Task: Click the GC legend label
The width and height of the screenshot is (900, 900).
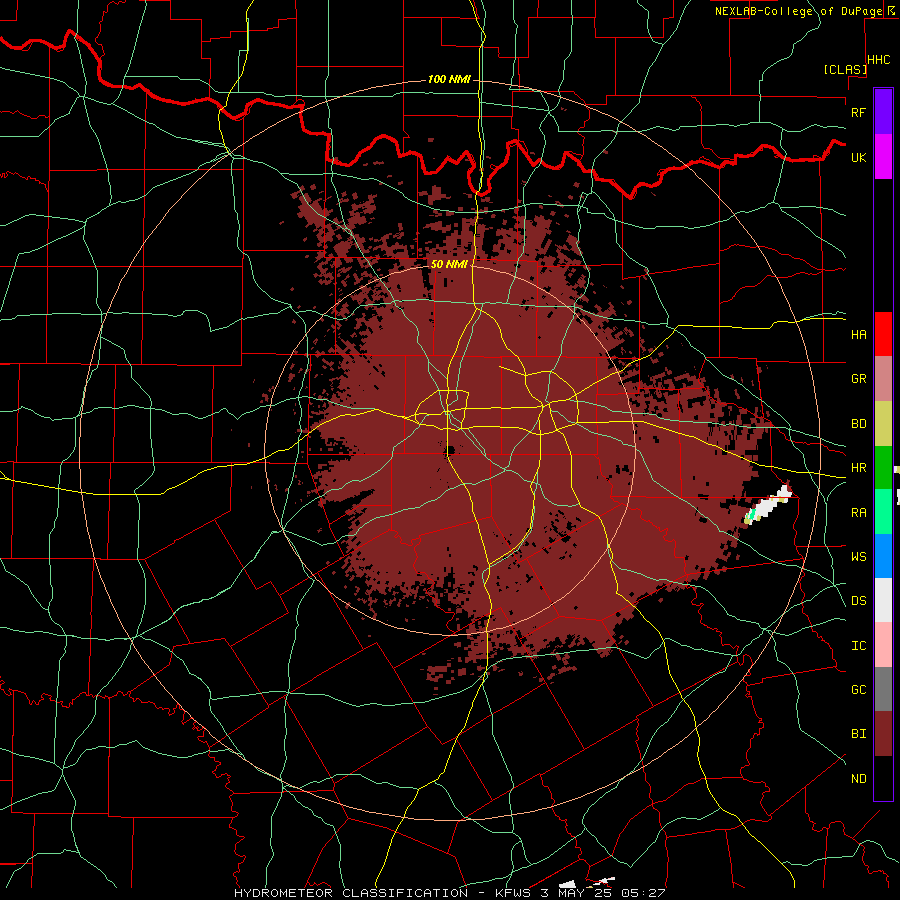Action: (858, 690)
